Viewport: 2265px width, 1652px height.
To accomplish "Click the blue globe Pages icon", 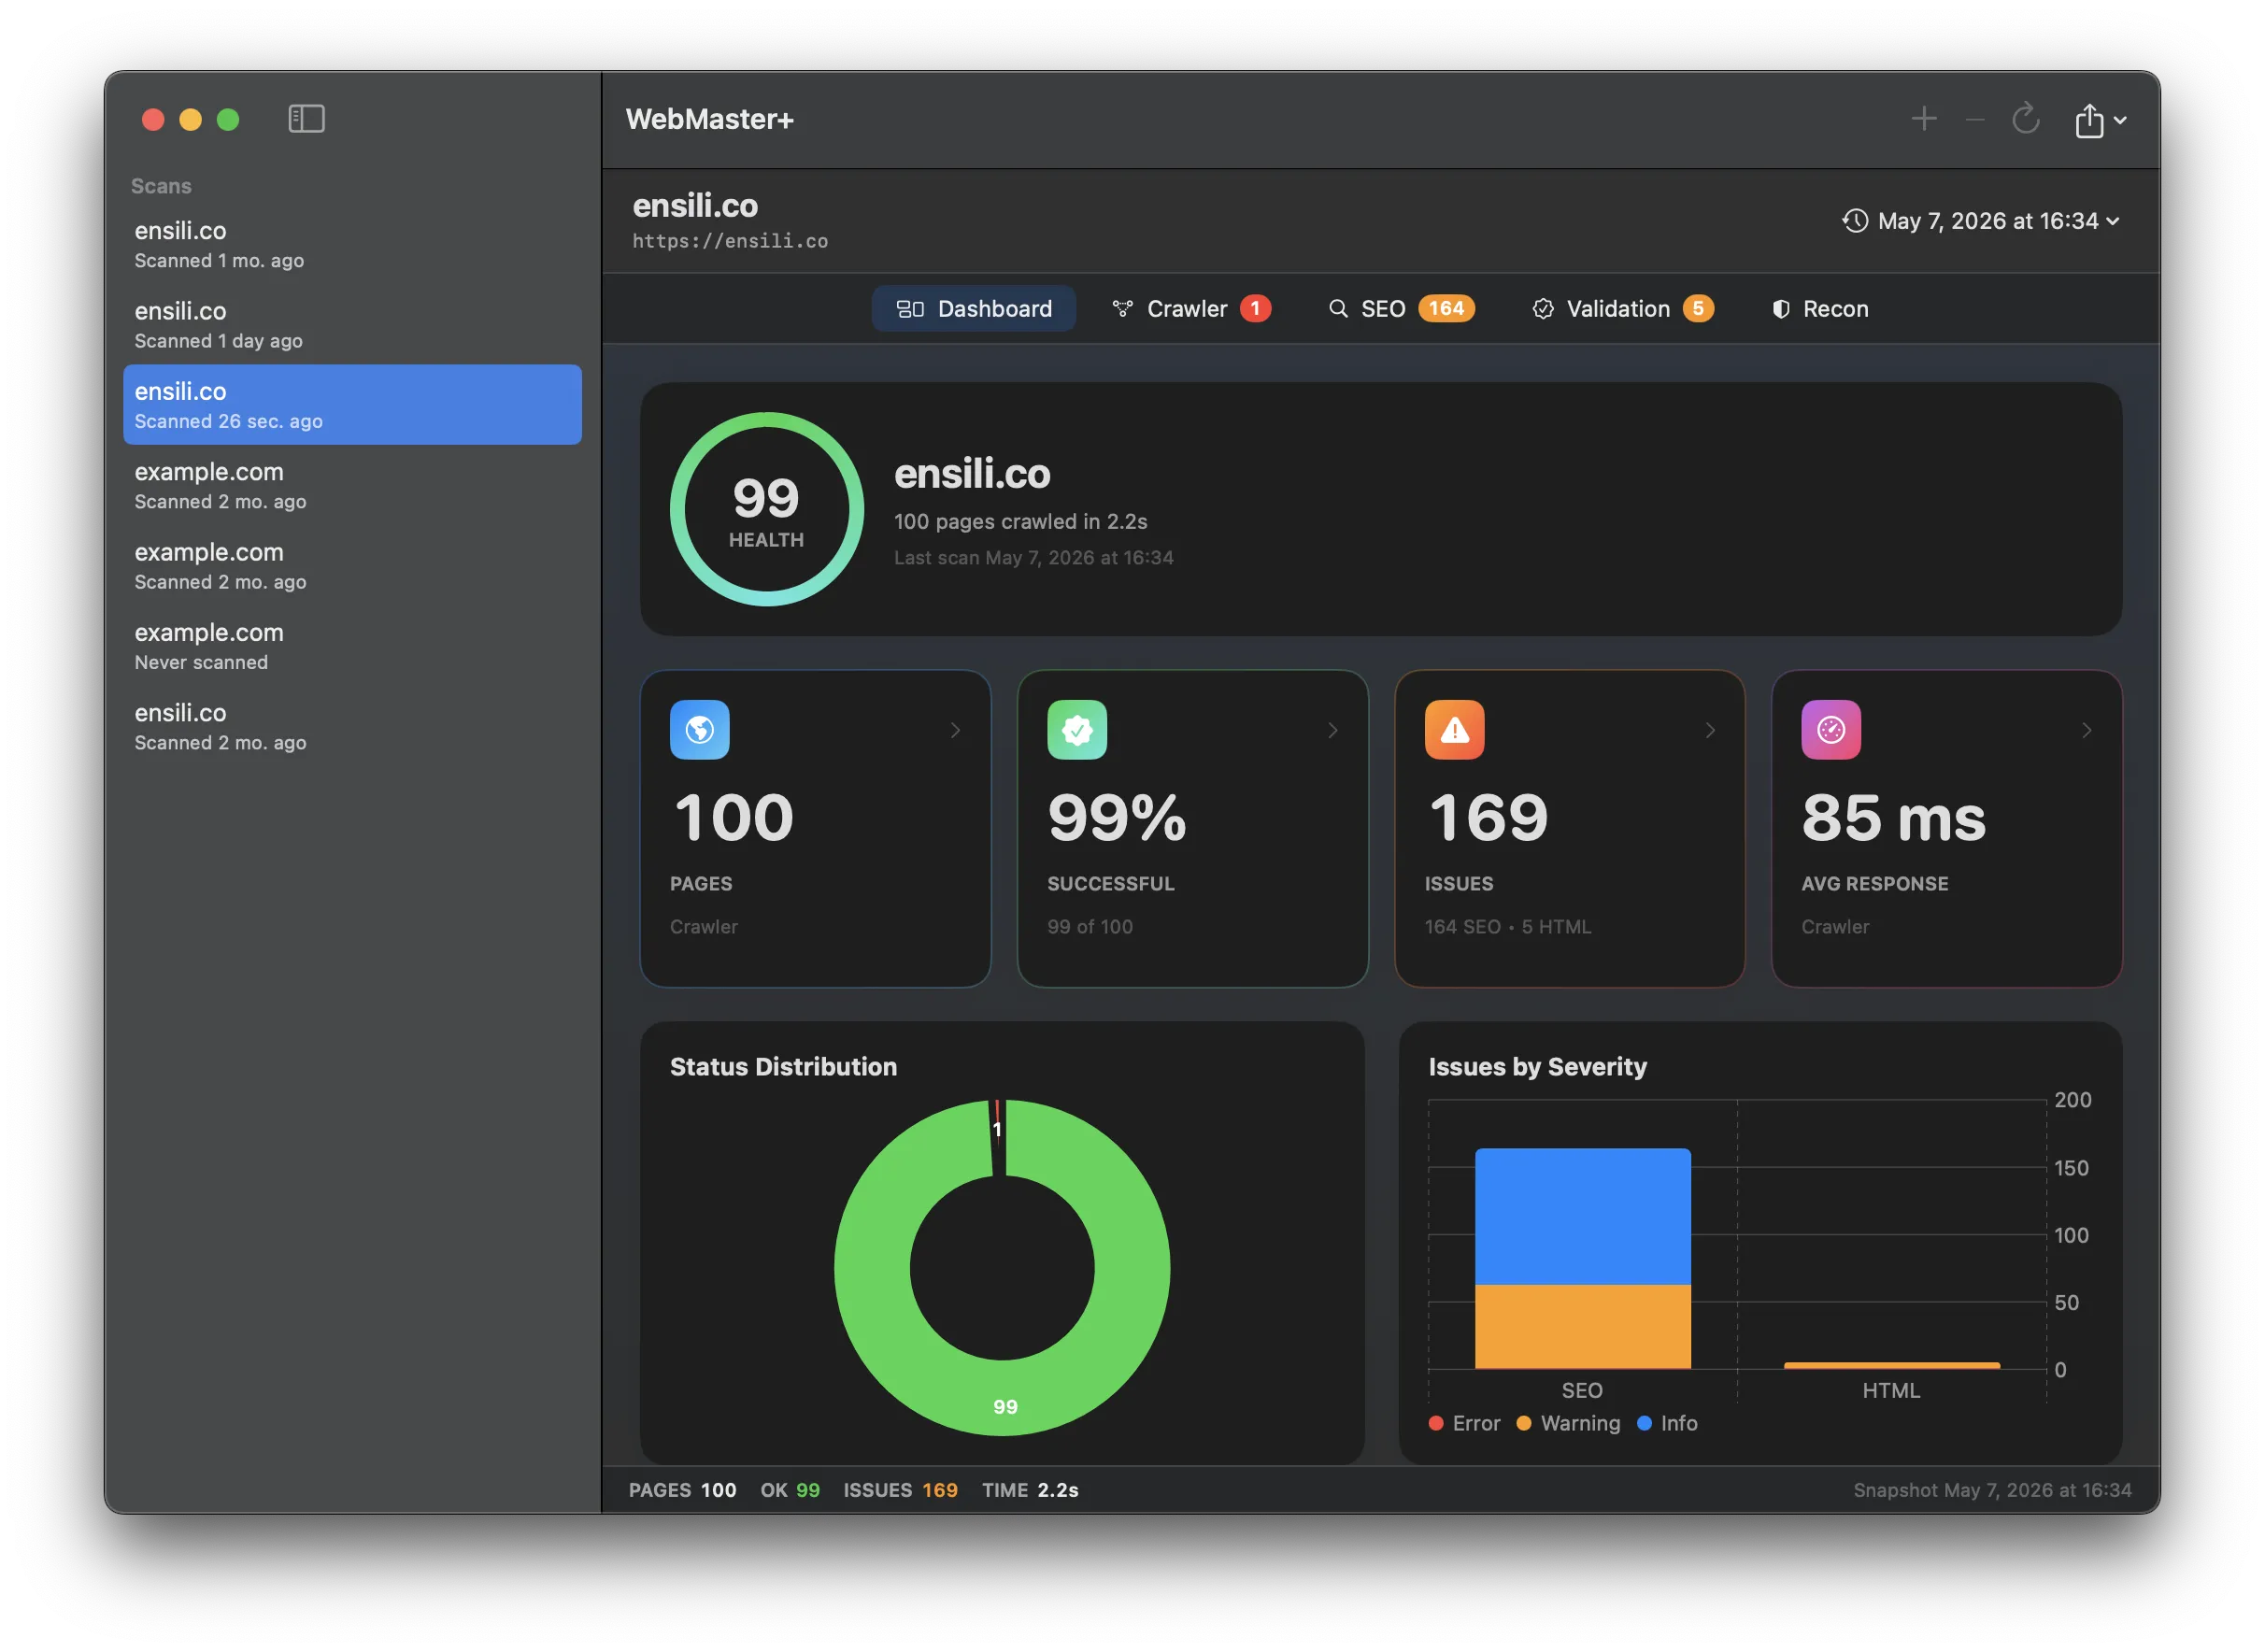I will 699,730.
